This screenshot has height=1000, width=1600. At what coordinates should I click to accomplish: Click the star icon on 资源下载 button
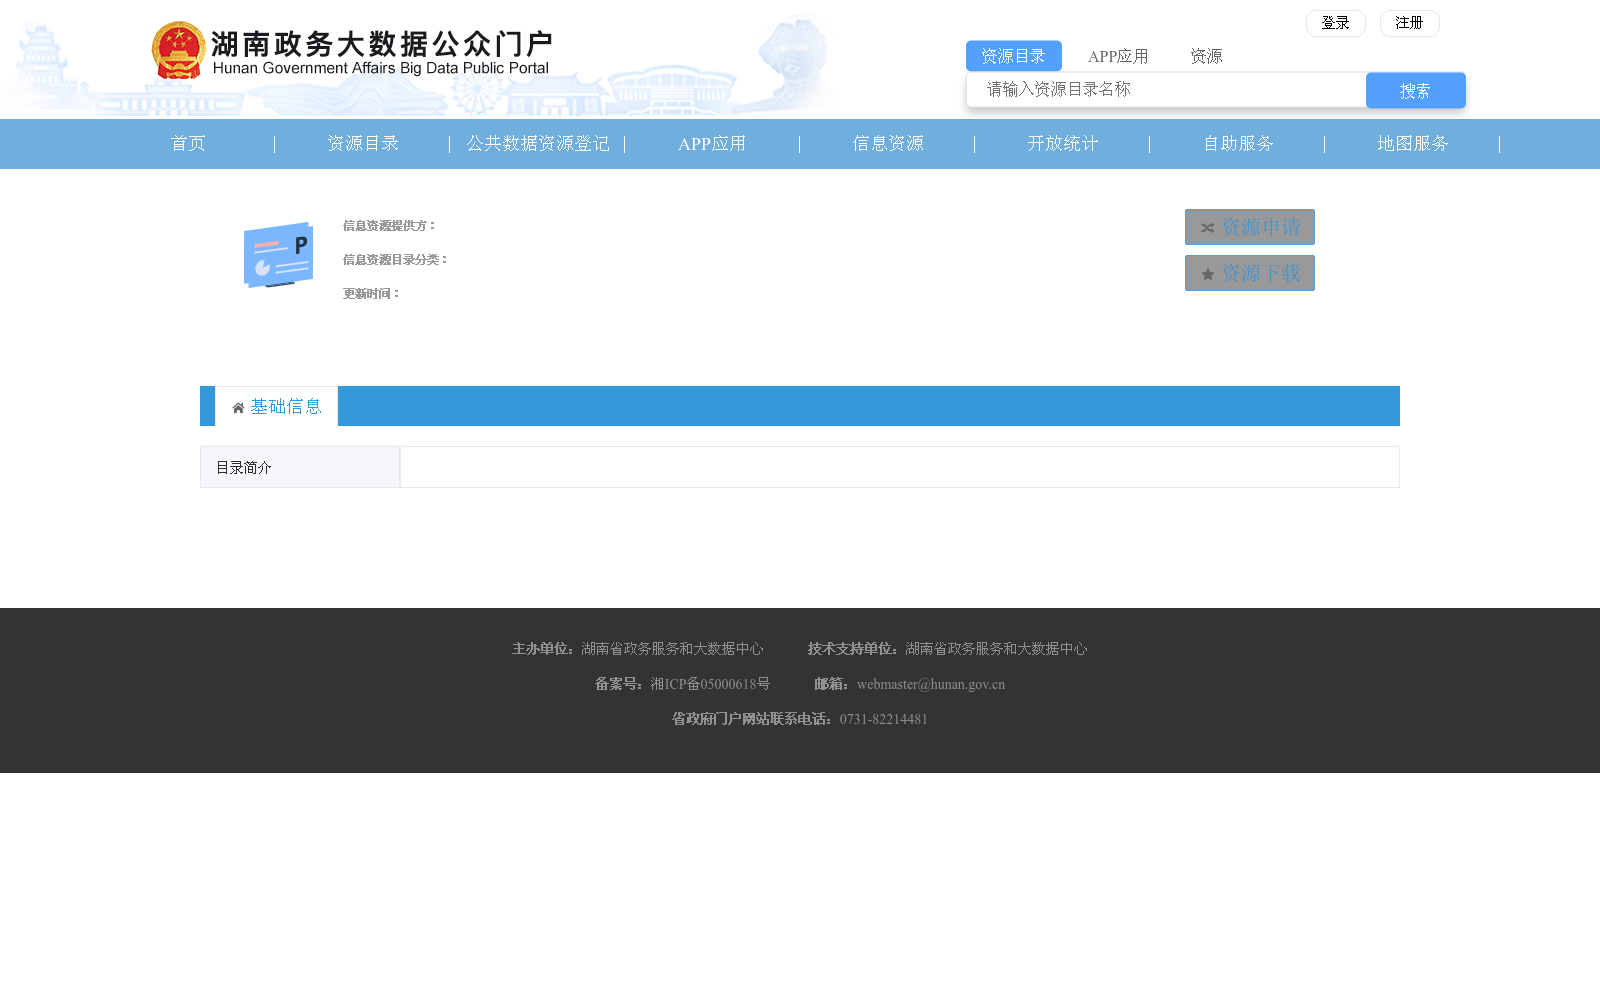click(x=1207, y=274)
